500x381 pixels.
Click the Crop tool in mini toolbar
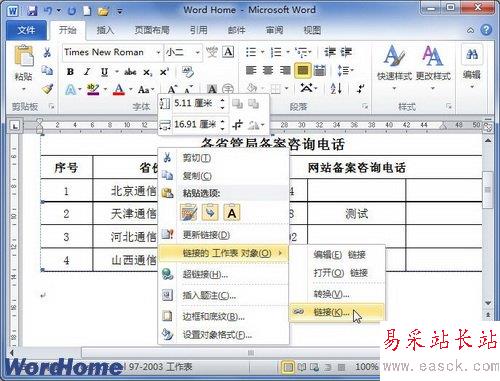[x=238, y=125]
